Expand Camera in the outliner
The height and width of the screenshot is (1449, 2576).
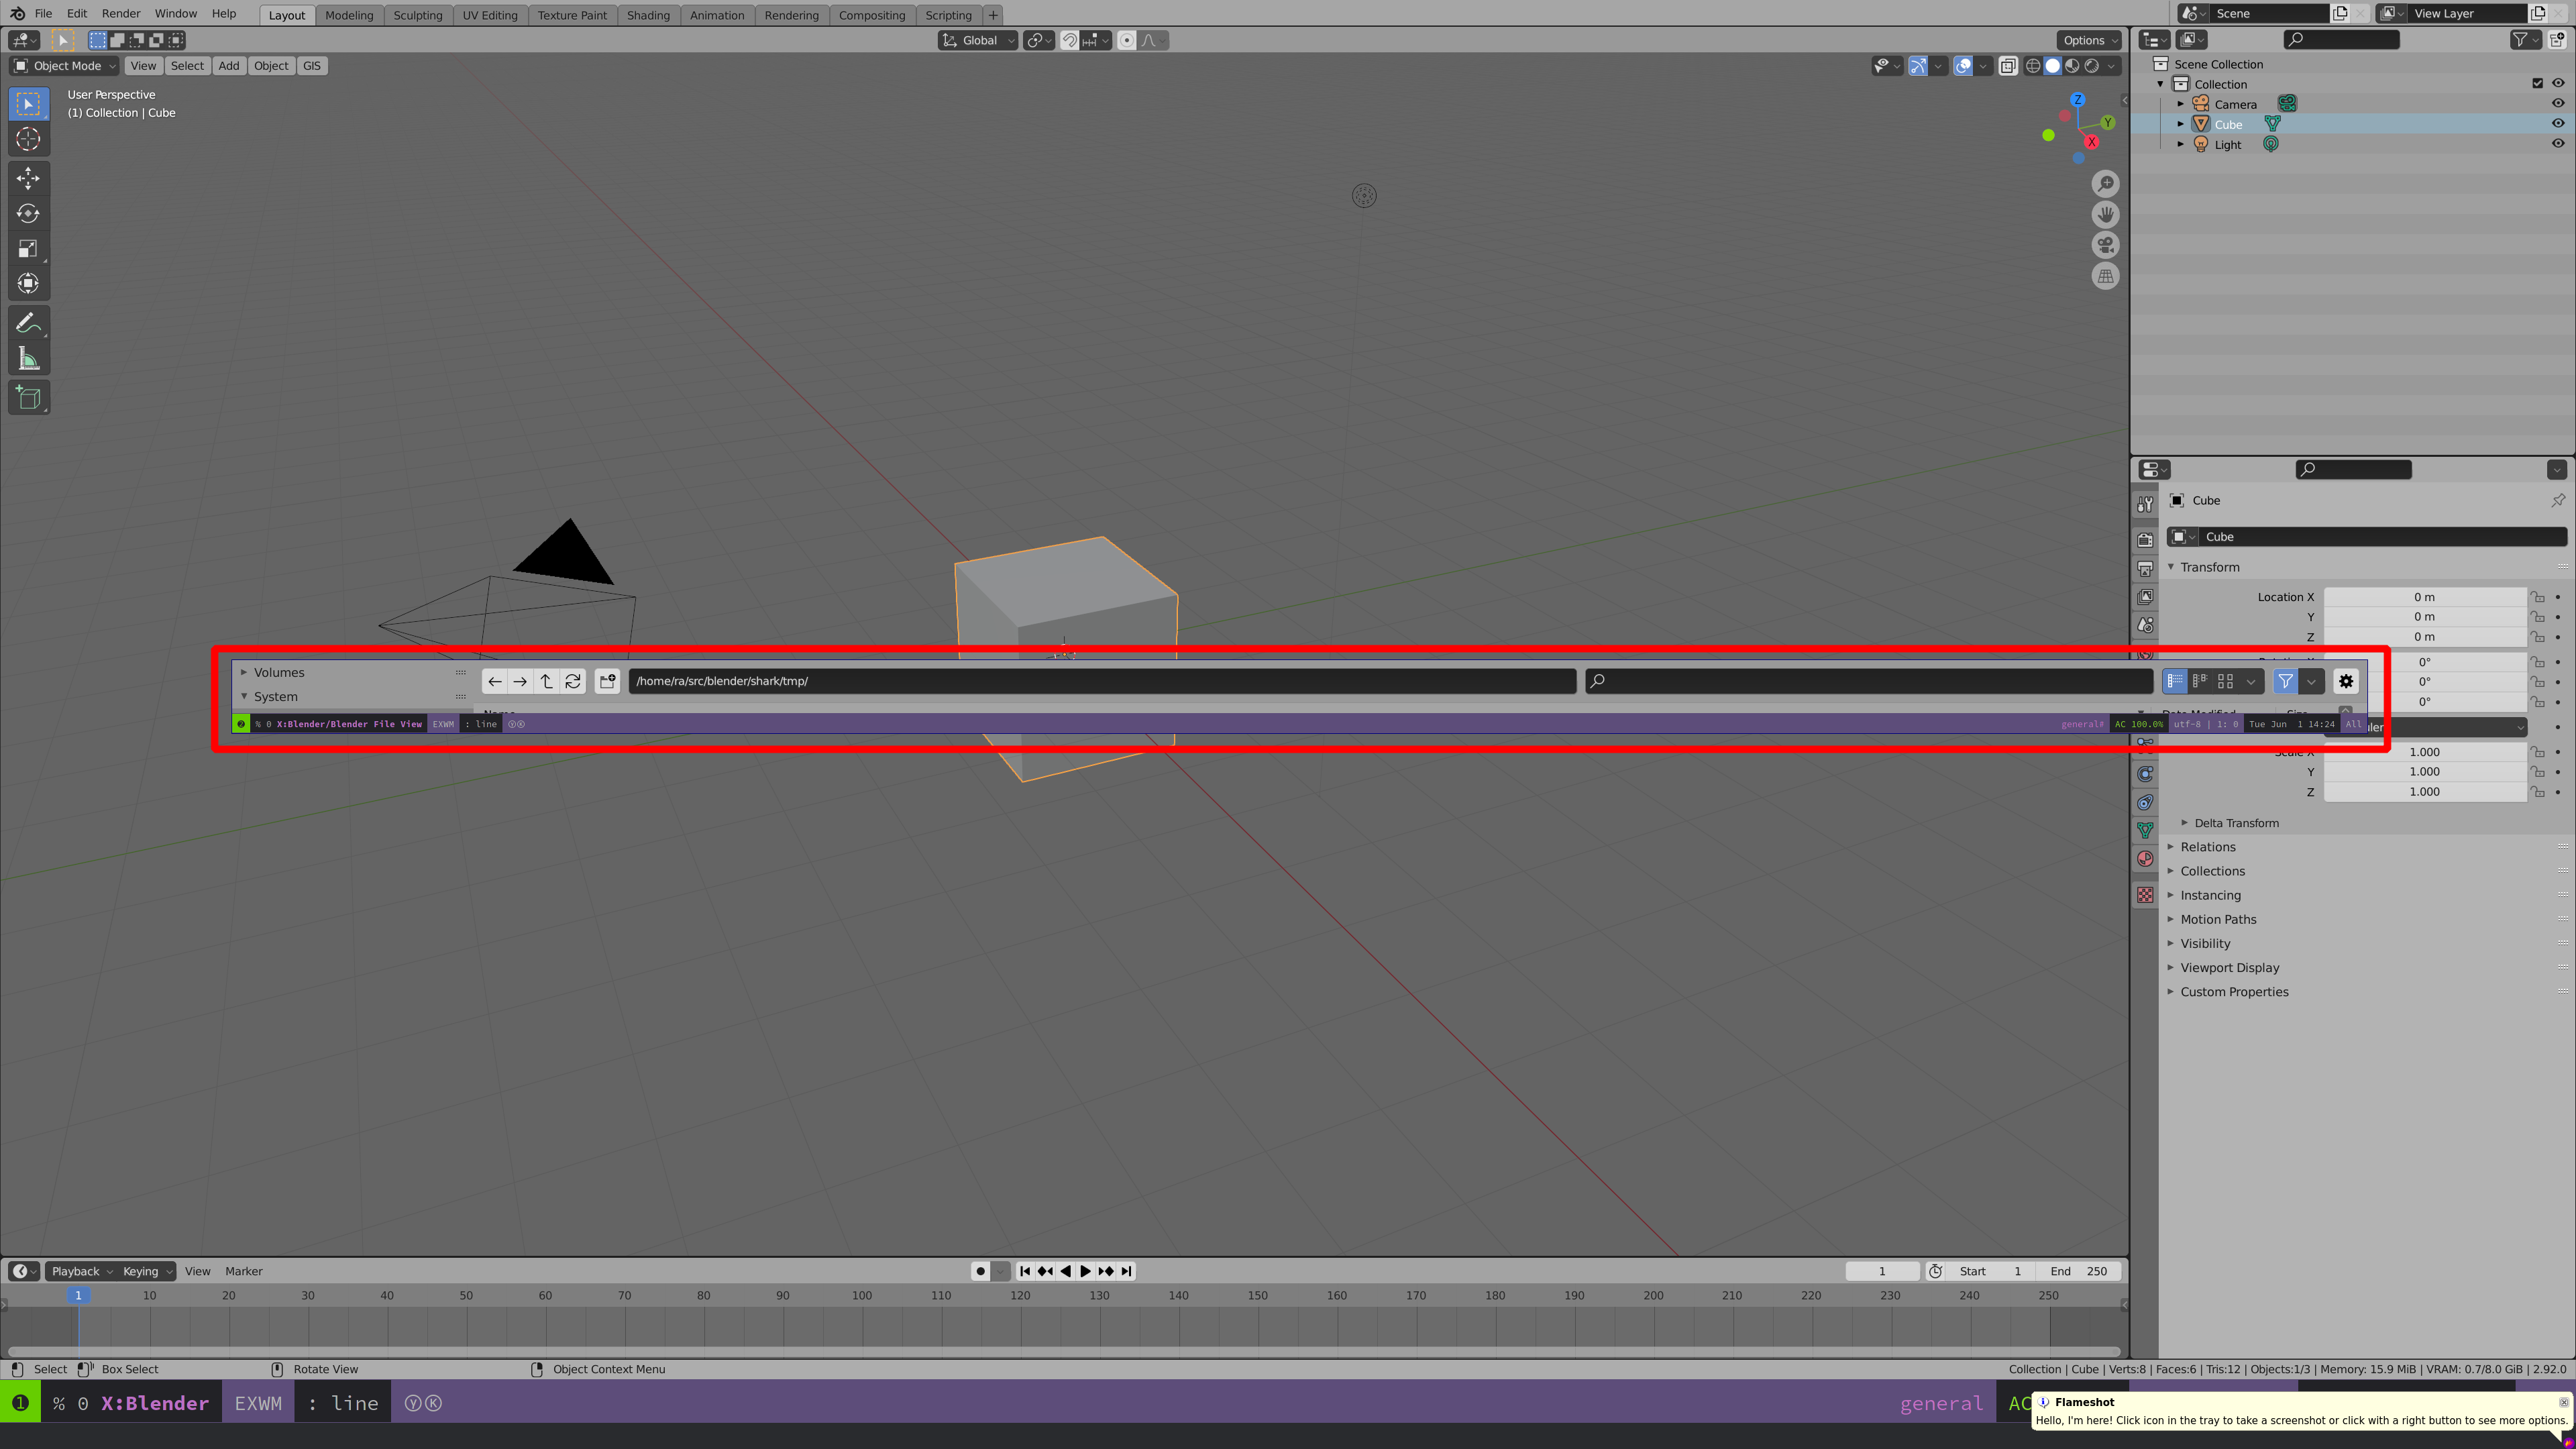click(2181, 104)
